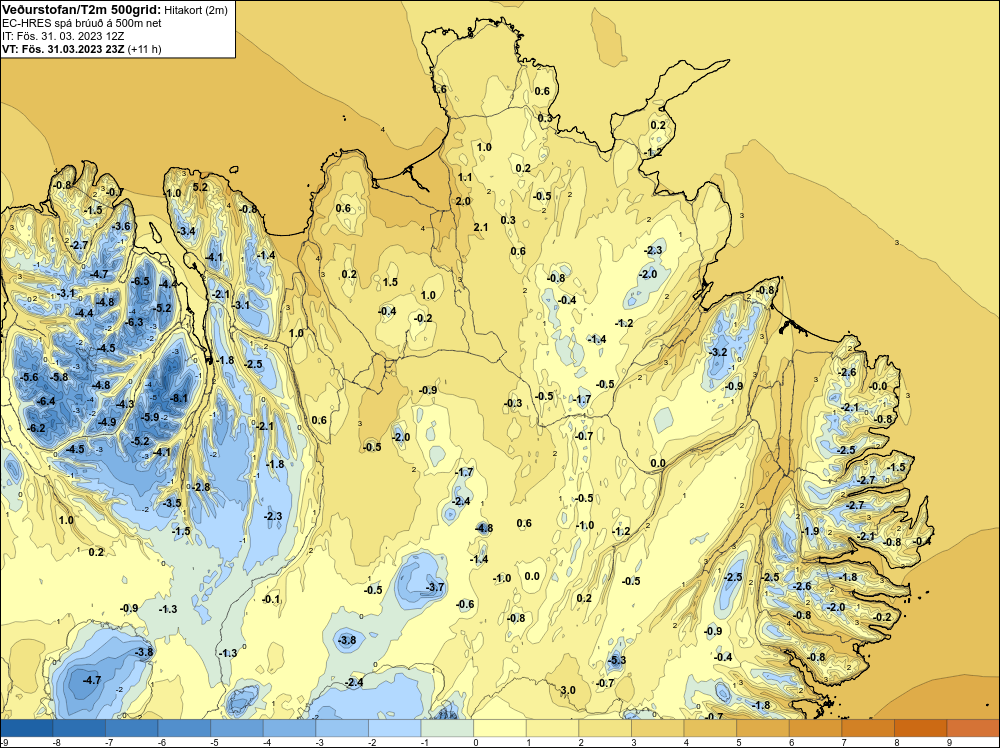Click the -0.1 temperature value
The image size is (1000, 748).
coord(271,599)
